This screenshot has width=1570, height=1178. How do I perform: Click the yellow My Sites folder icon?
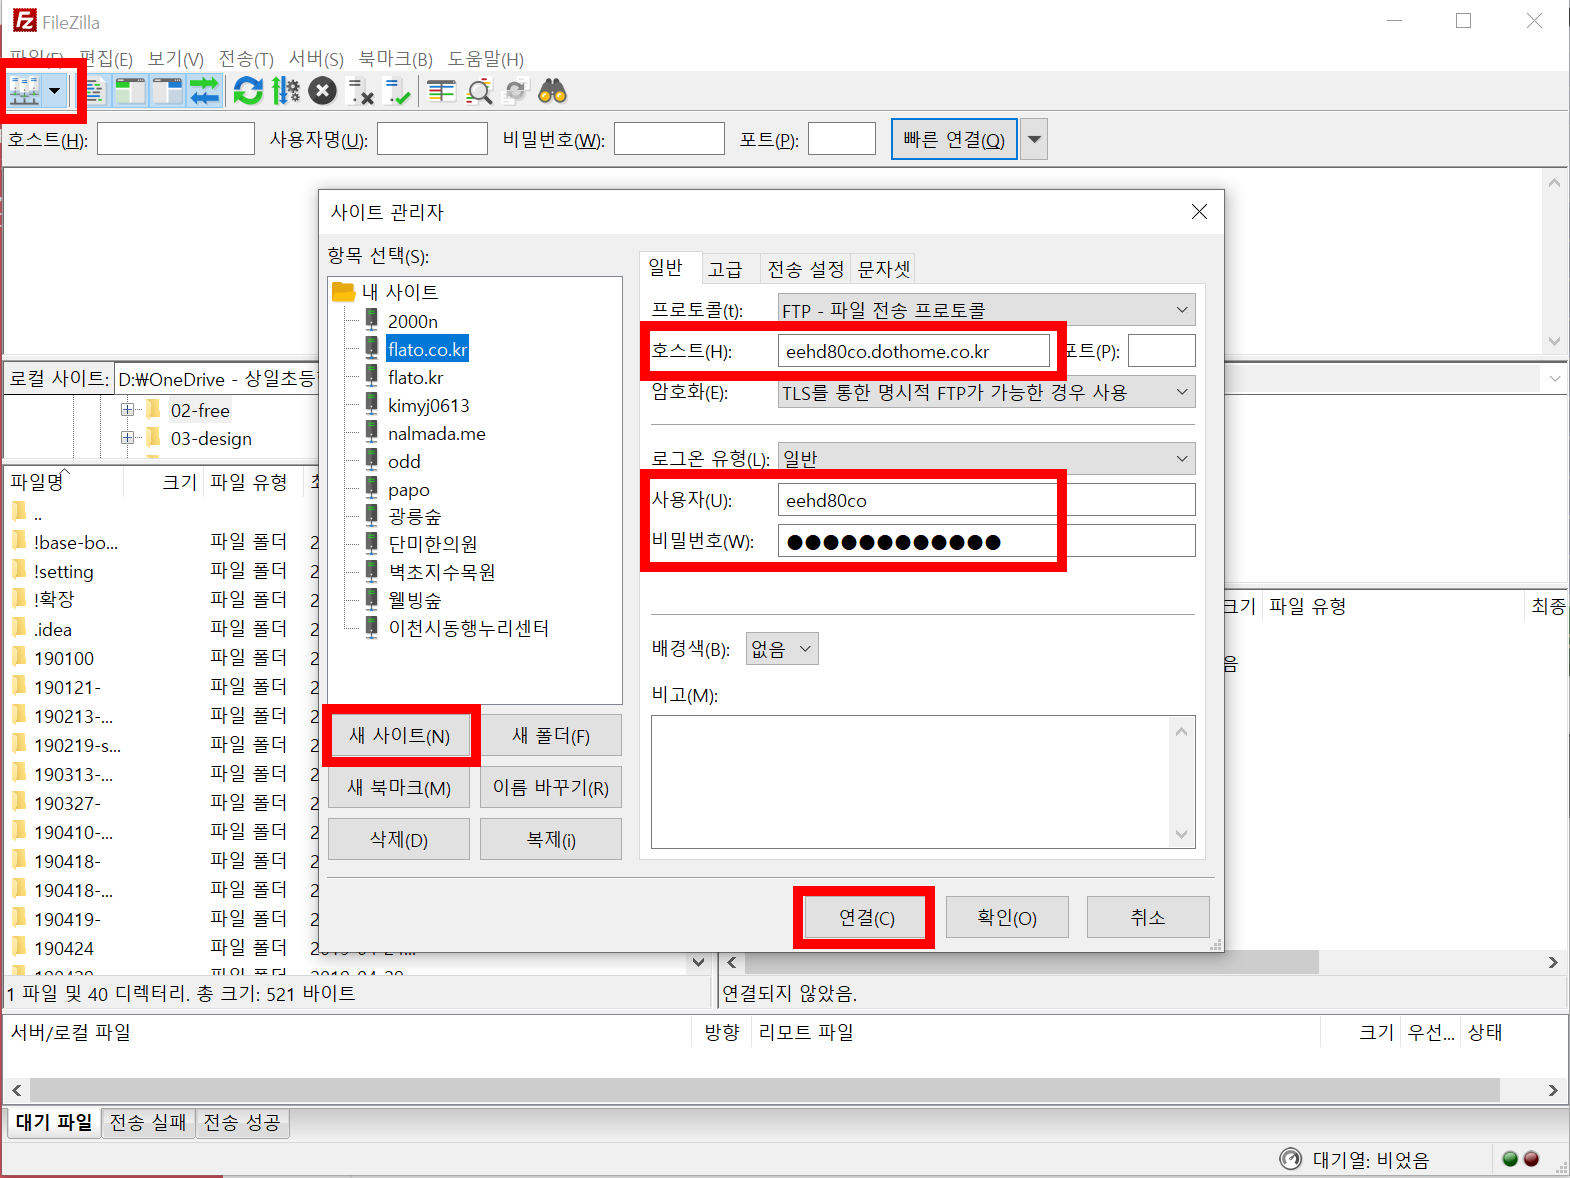344,292
